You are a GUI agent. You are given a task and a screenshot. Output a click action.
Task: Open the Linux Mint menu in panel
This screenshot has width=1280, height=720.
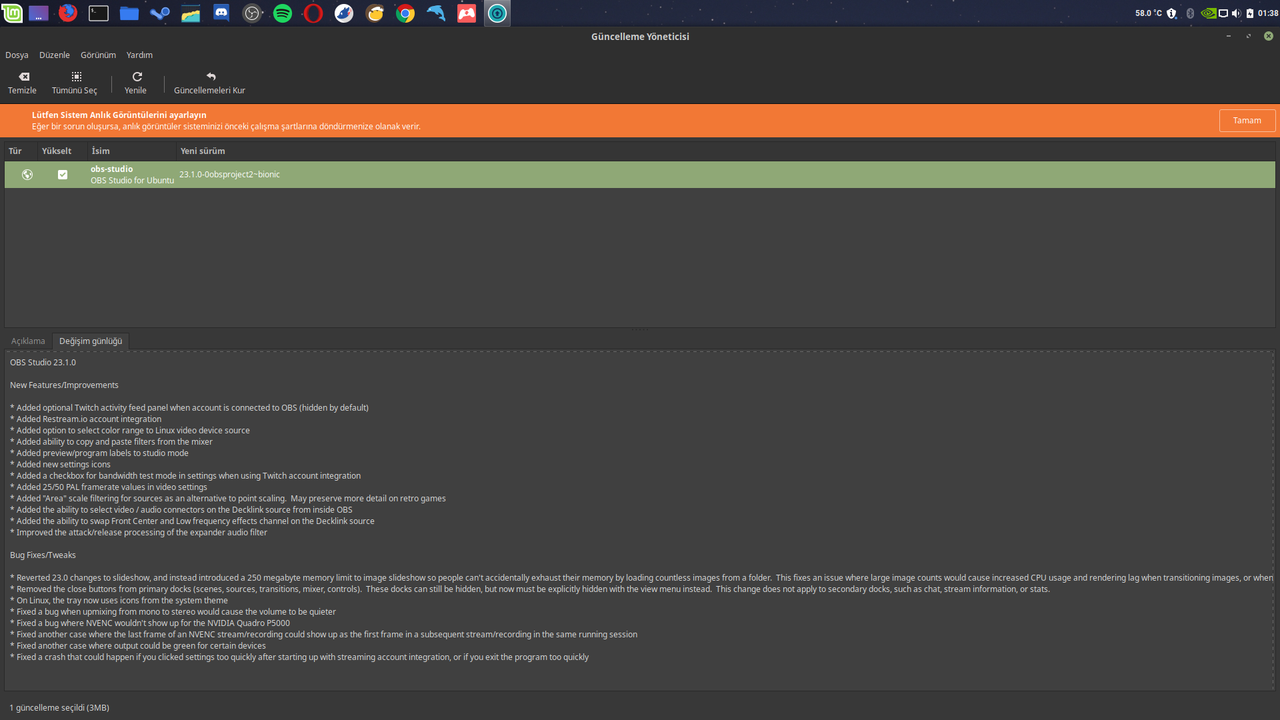tap(11, 13)
